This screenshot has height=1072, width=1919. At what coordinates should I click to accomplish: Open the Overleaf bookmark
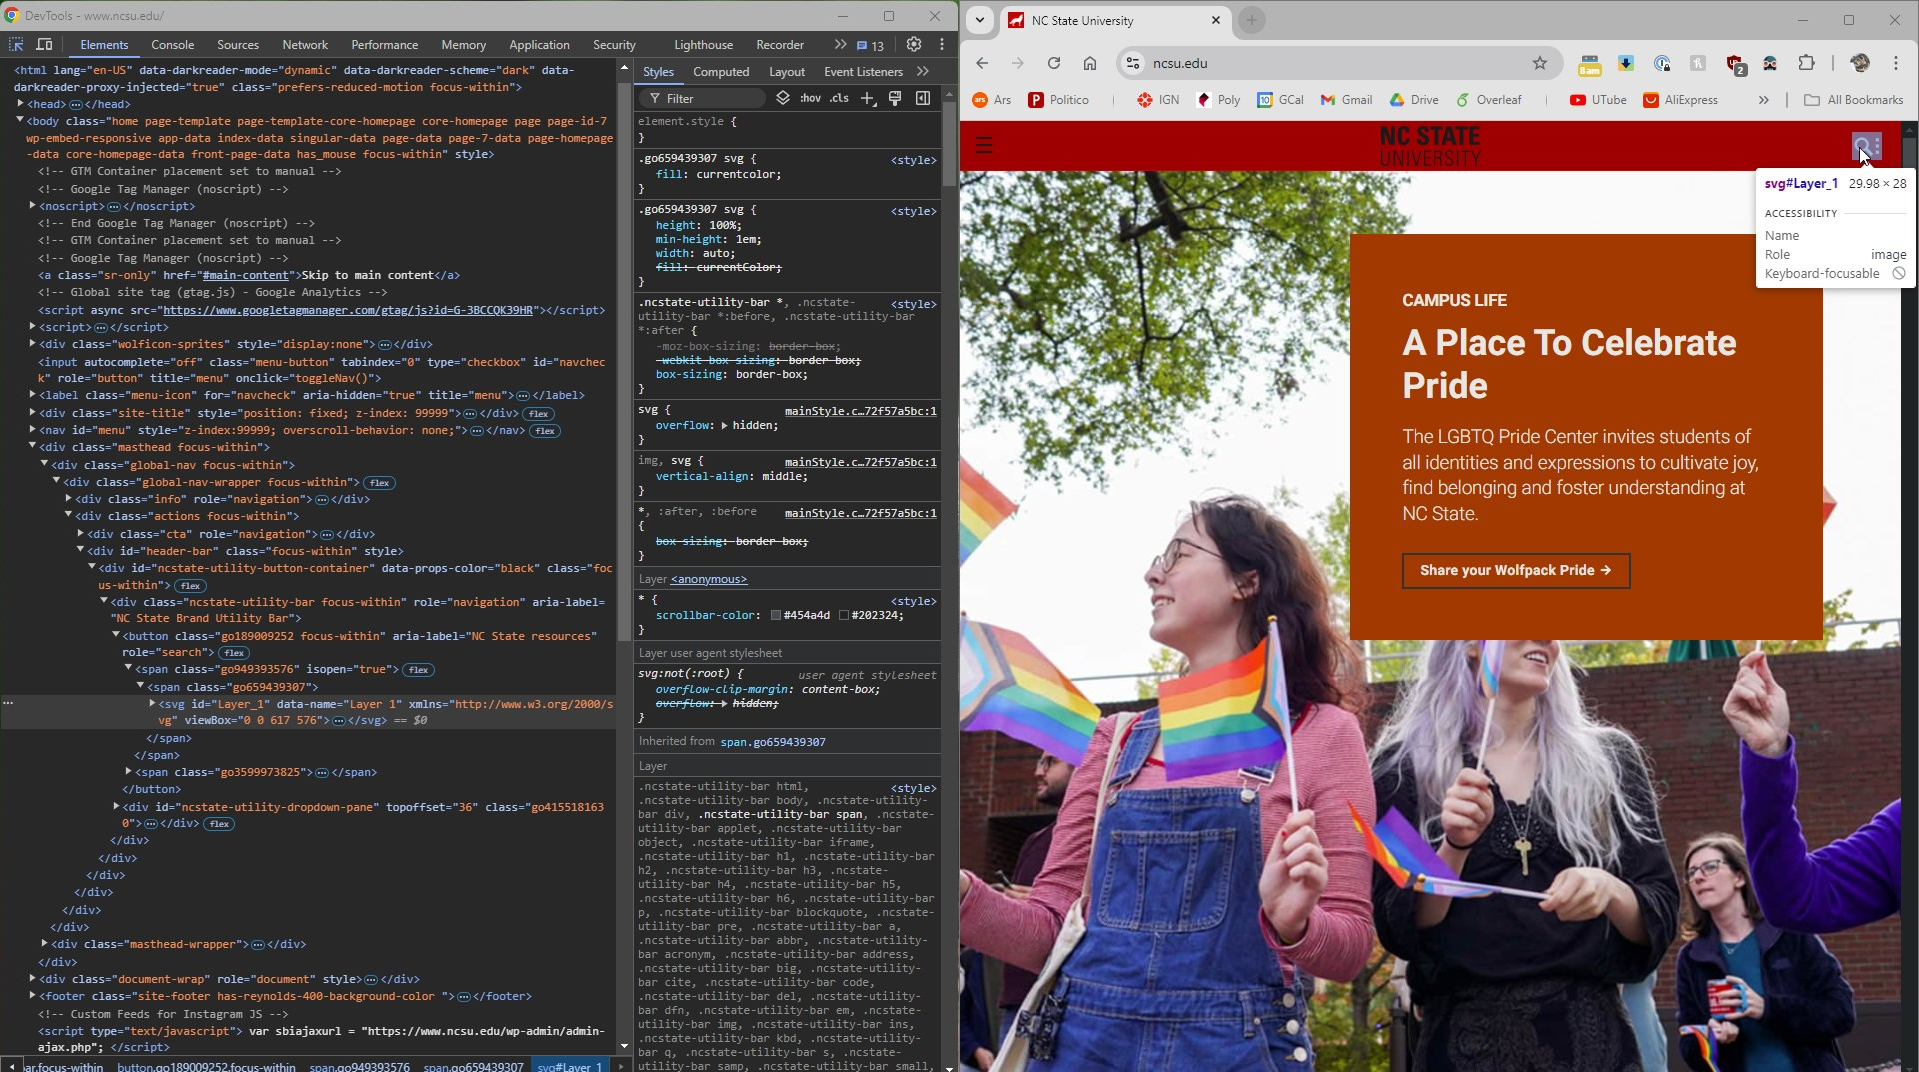1489,100
